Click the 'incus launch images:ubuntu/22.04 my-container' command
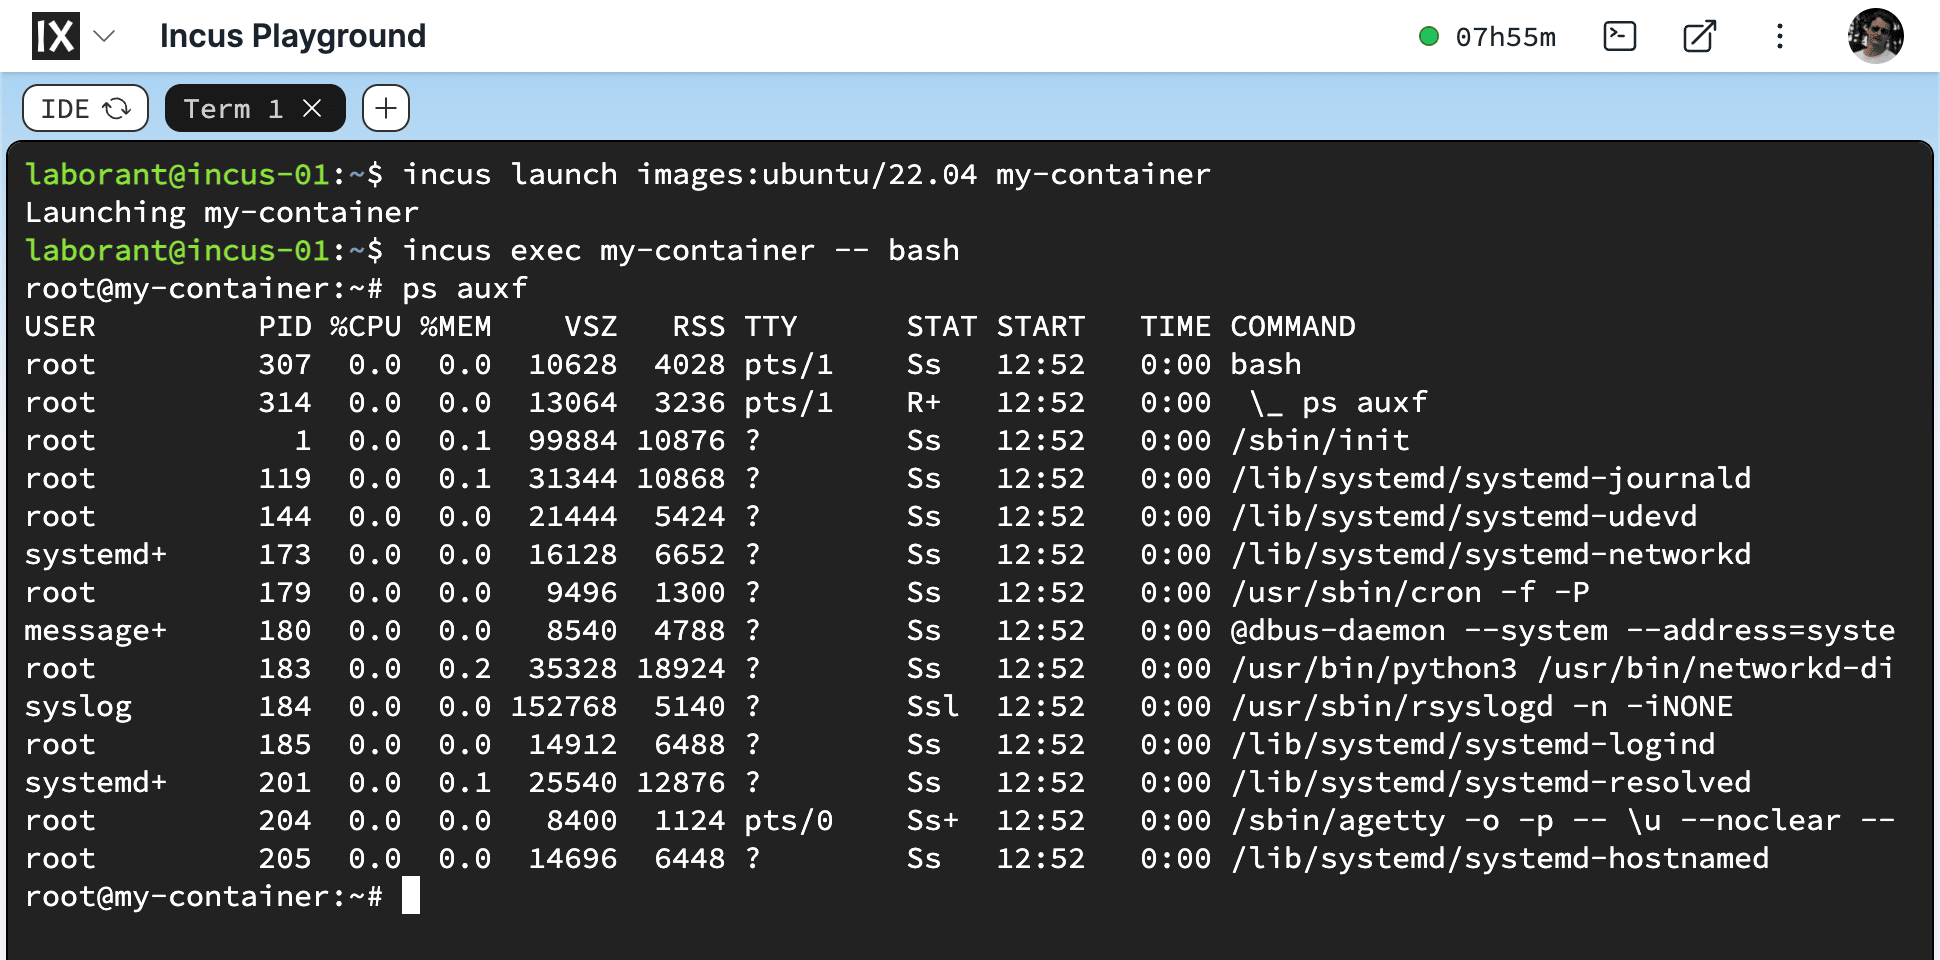This screenshot has width=1940, height=960. pos(806,174)
